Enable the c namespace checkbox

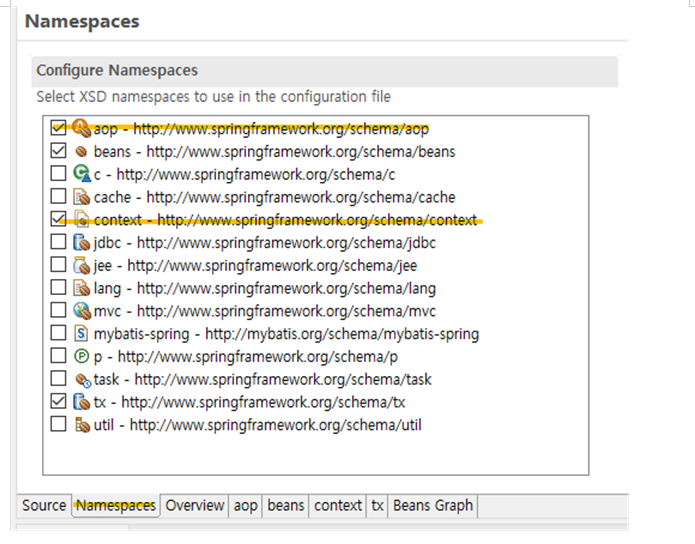tap(59, 173)
